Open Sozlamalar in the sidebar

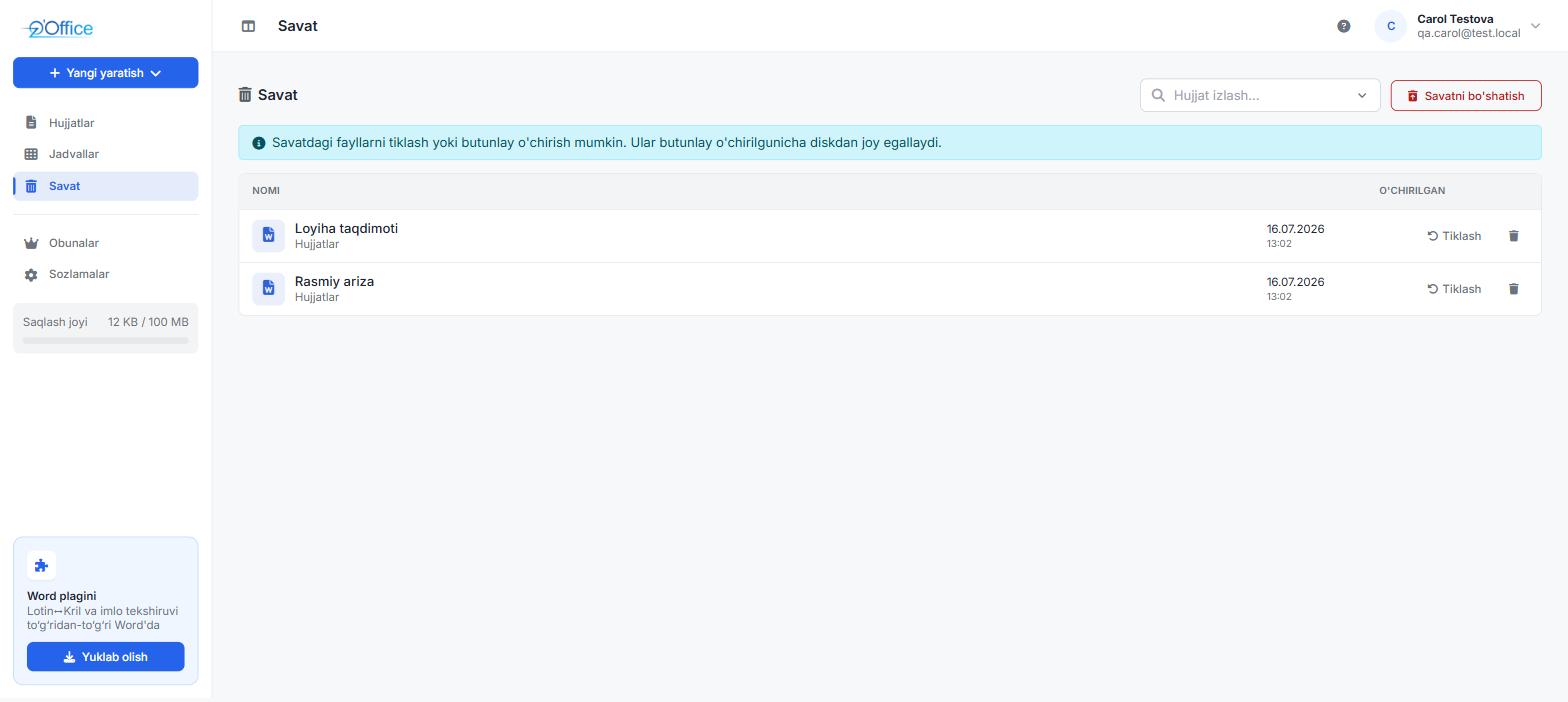point(106,274)
